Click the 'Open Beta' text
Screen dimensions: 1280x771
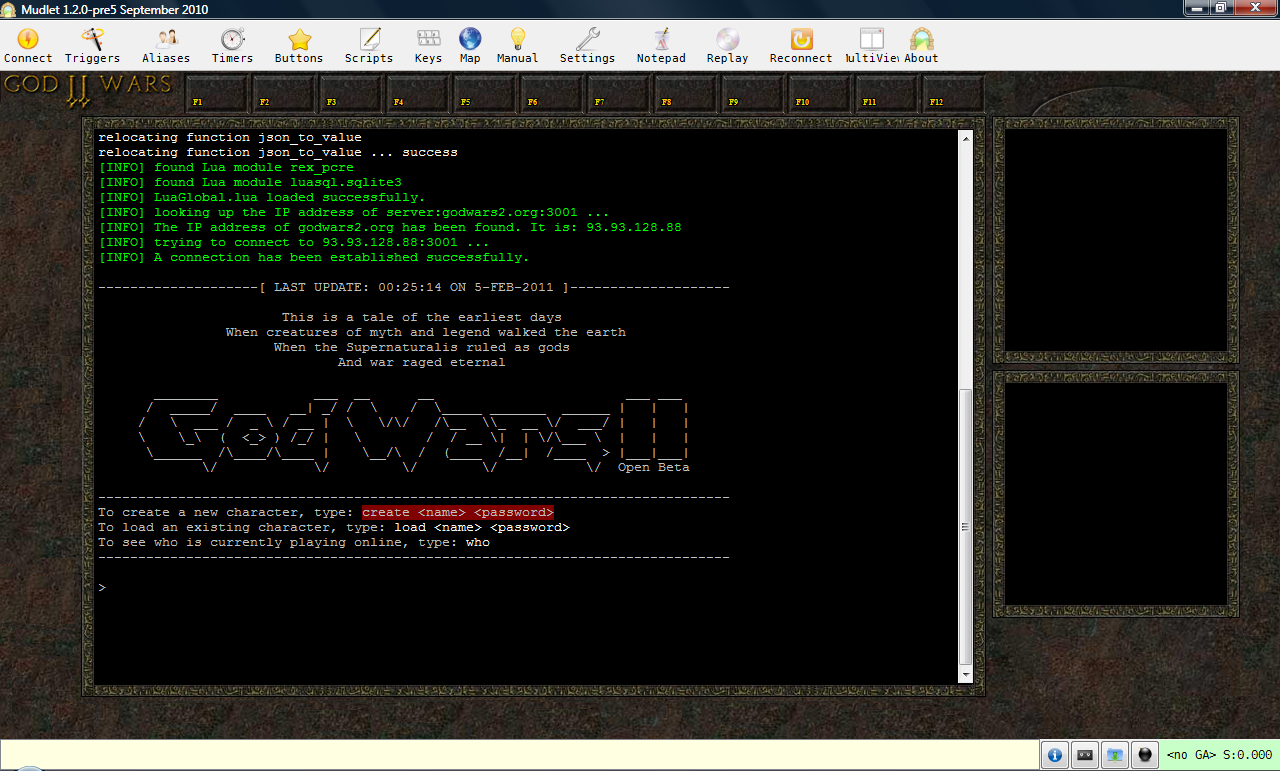point(653,467)
